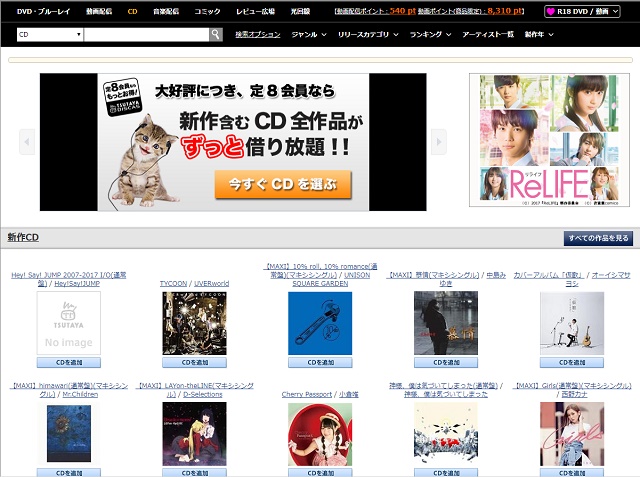Open the カバーアルバム「仮歌」 title link

(x=549, y=275)
